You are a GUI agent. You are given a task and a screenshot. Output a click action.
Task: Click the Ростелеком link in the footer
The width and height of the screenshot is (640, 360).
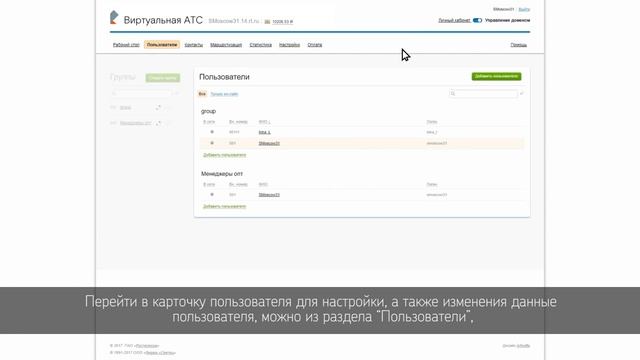(x=147, y=346)
